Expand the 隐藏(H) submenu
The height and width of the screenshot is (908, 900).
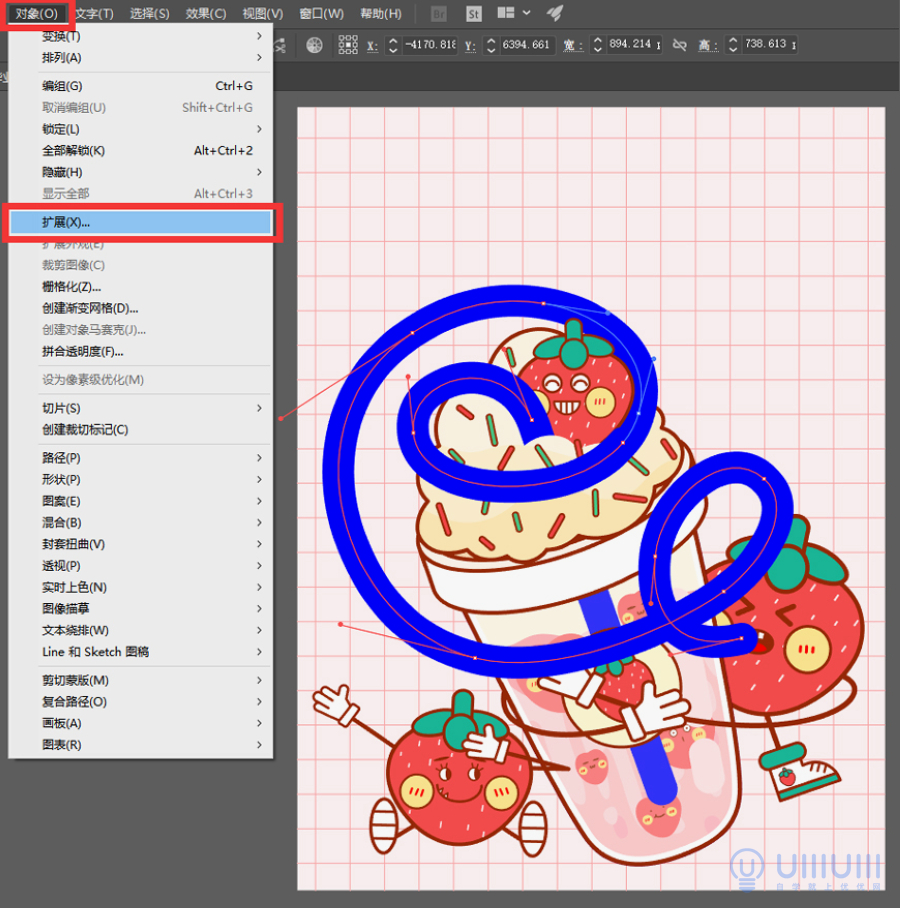[x=140, y=172]
